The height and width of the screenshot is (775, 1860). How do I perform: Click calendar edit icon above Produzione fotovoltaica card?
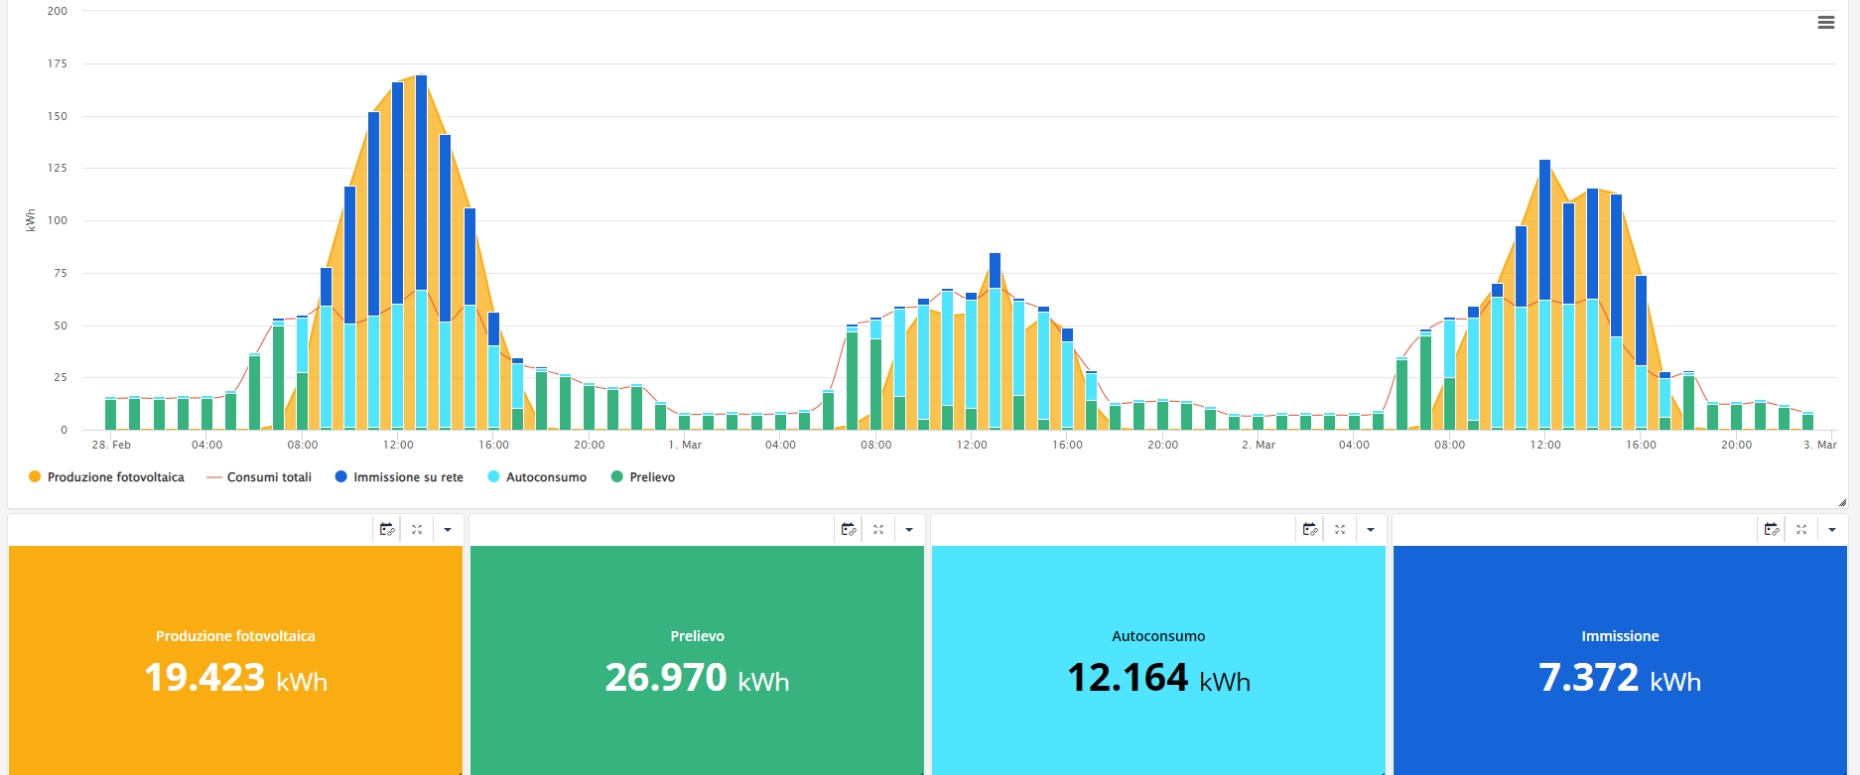tap(387, 529)
